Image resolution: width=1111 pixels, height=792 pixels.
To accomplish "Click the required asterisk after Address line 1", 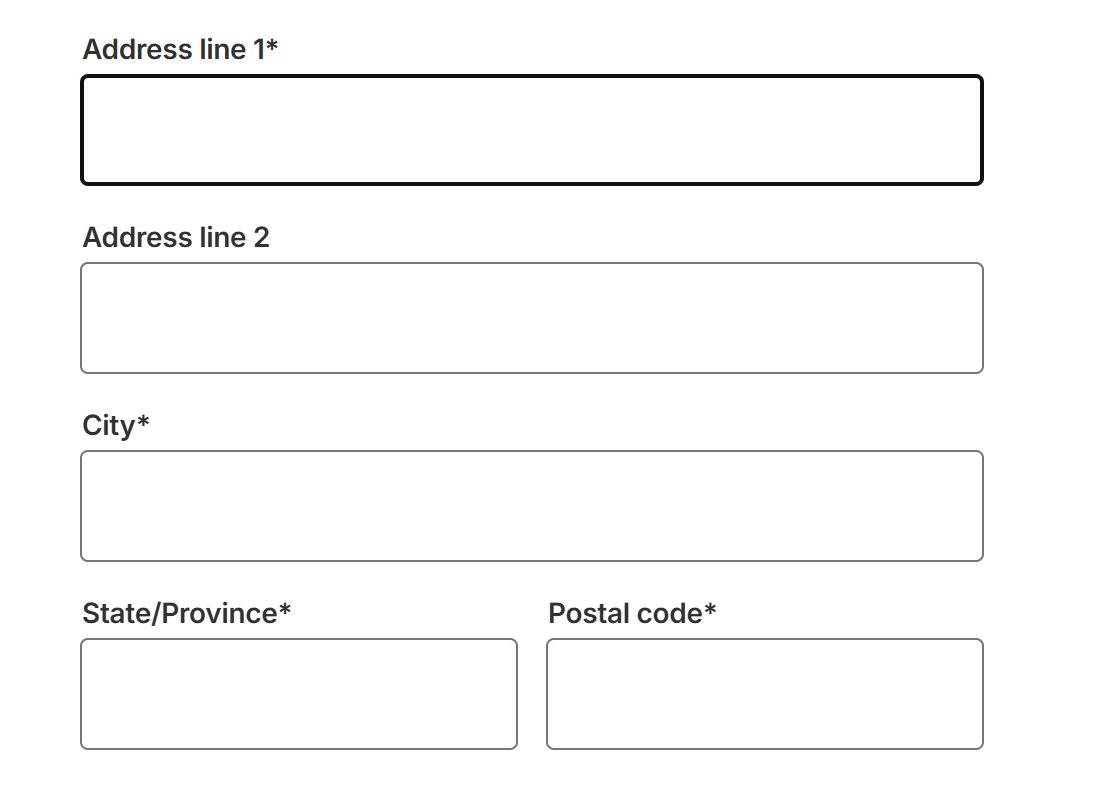I will tap(272, 46).
